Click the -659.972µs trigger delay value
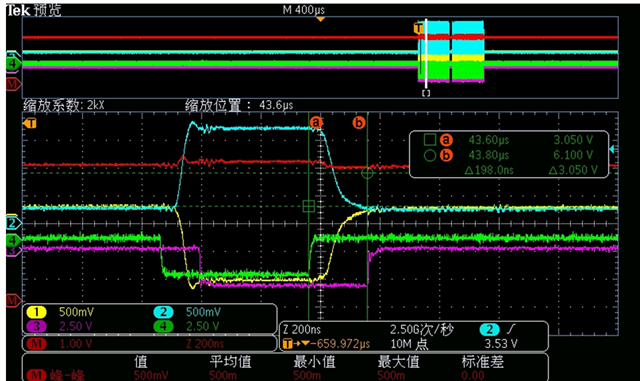Image resolution: width=640 pixels, height=381 pixels. pyautogui.click(x=340, y=344)
